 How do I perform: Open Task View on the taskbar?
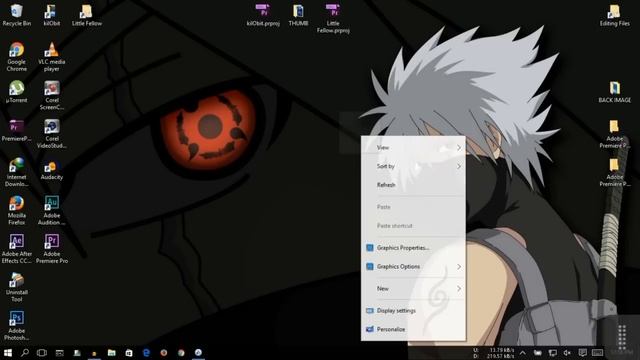(x=42, y=353)
